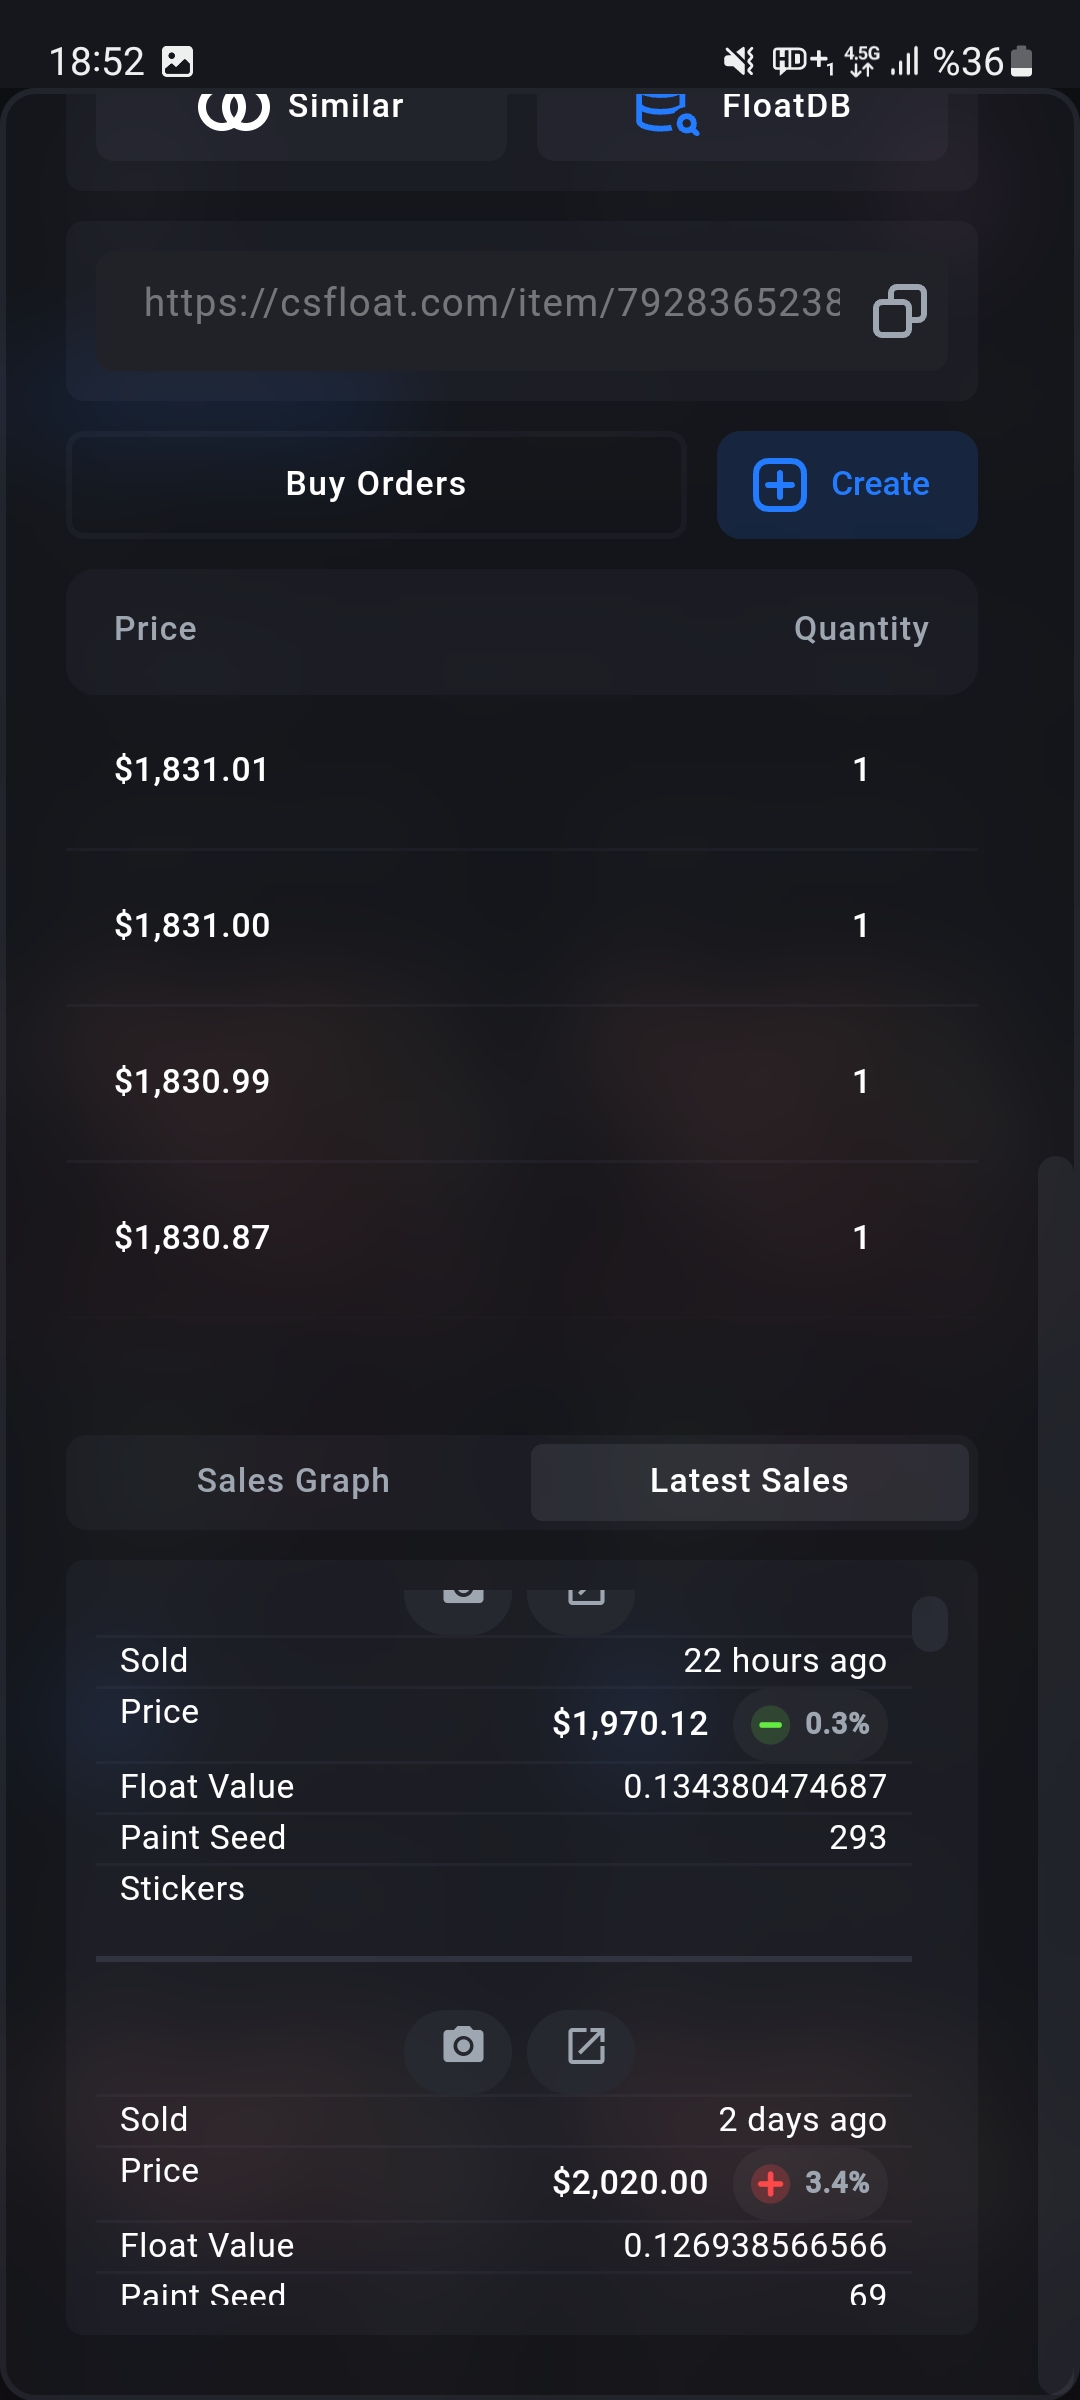Open external link for the $2,020.00 sale
The width and height of the screenshot is (1080, 2400).
(586, 2045)
